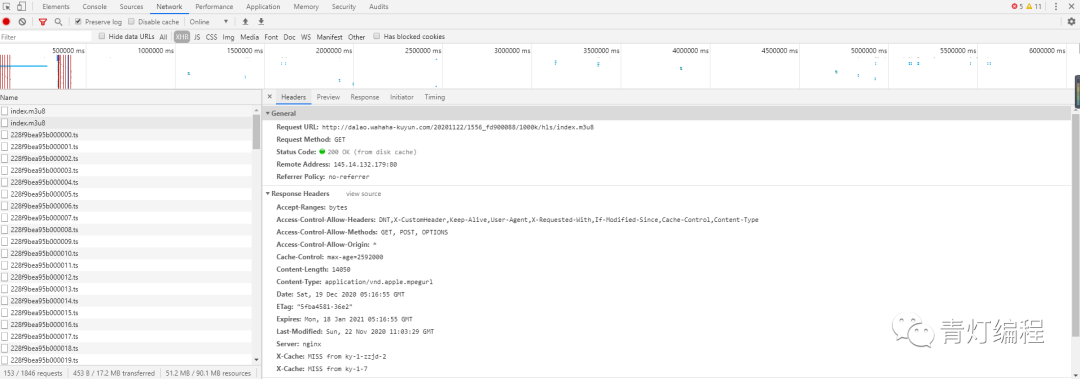Click the Request URL value text

458,127
